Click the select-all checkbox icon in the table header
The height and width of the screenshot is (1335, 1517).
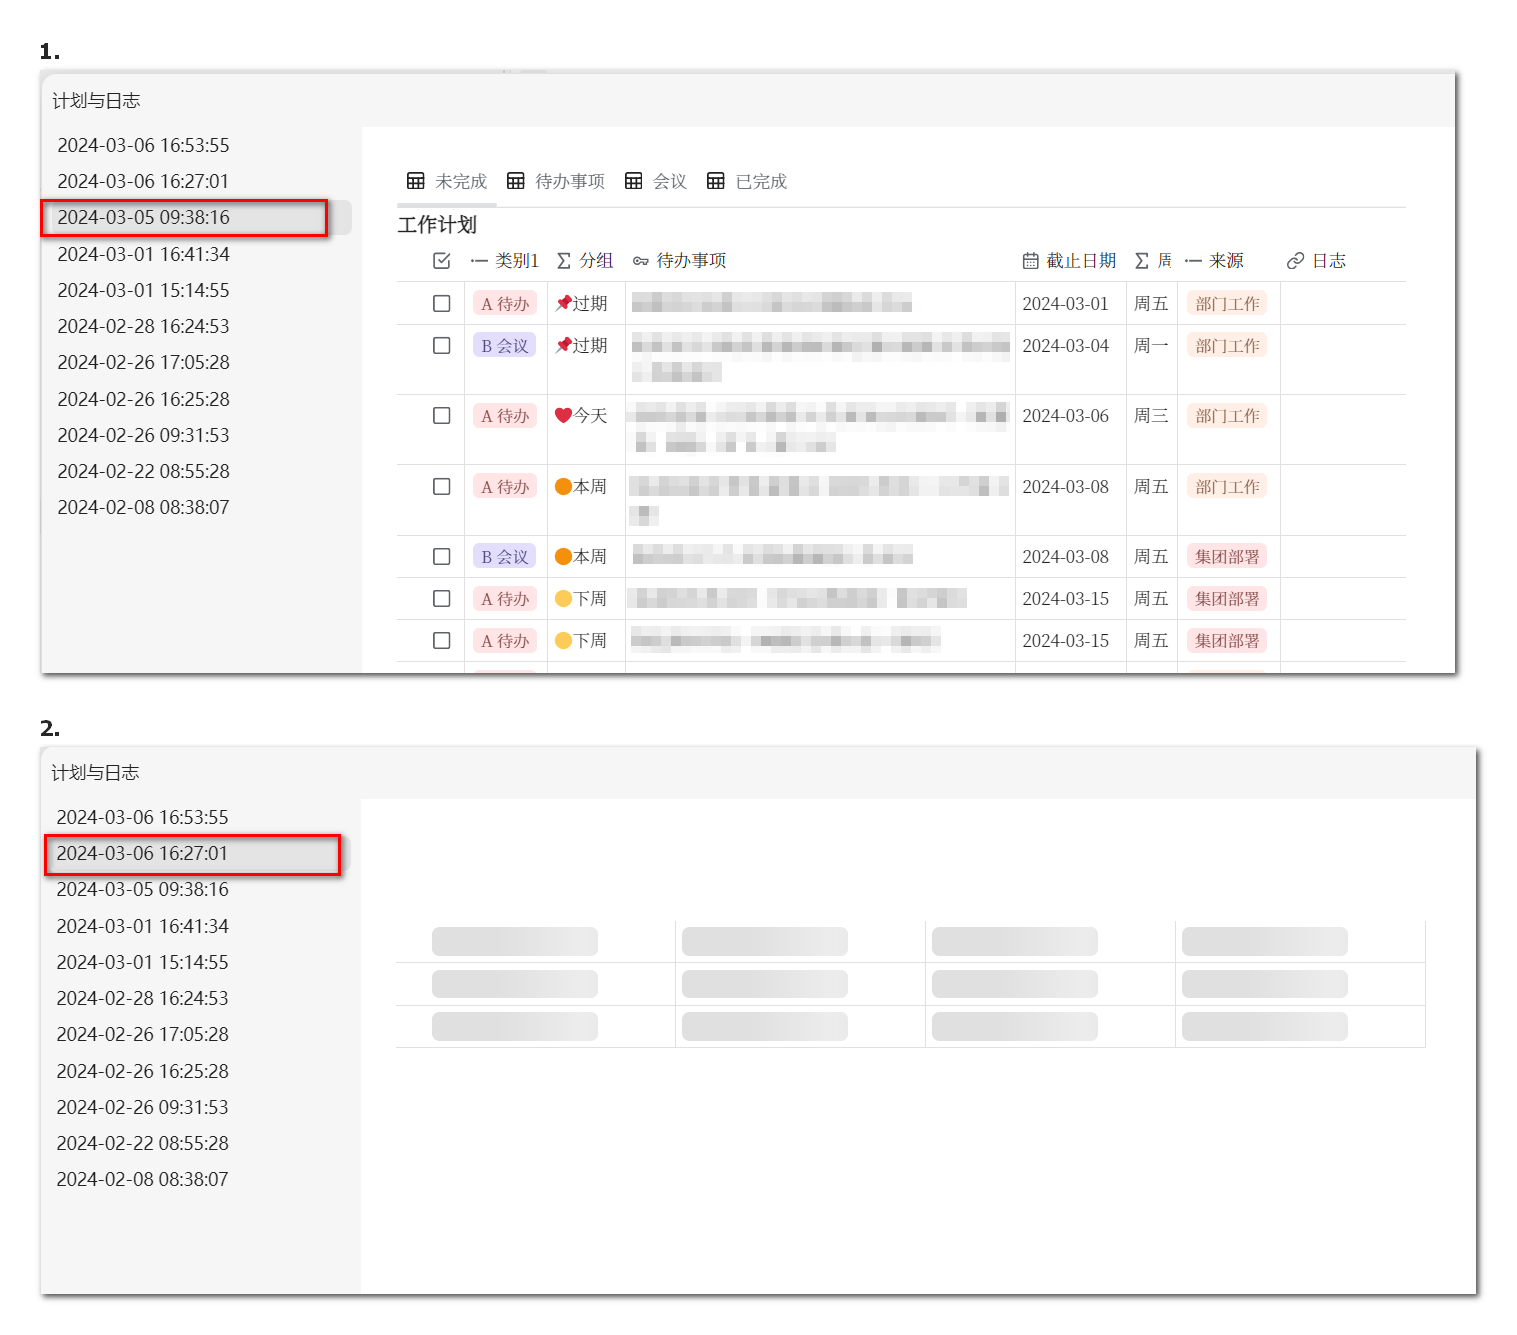pyautogui.click(x=442, y=261)
